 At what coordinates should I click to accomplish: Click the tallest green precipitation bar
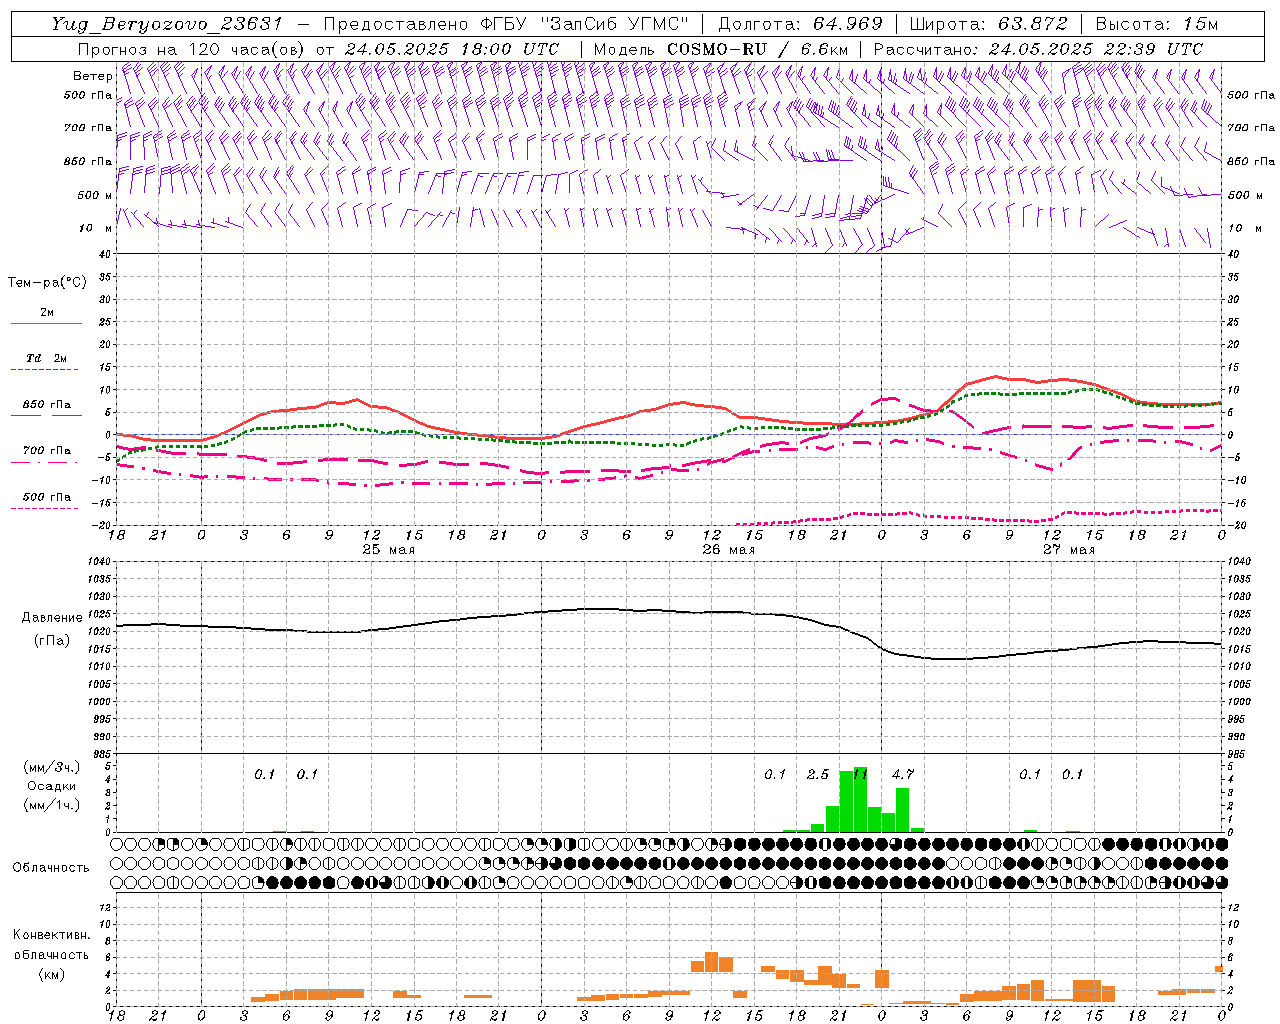pos(860,800)
